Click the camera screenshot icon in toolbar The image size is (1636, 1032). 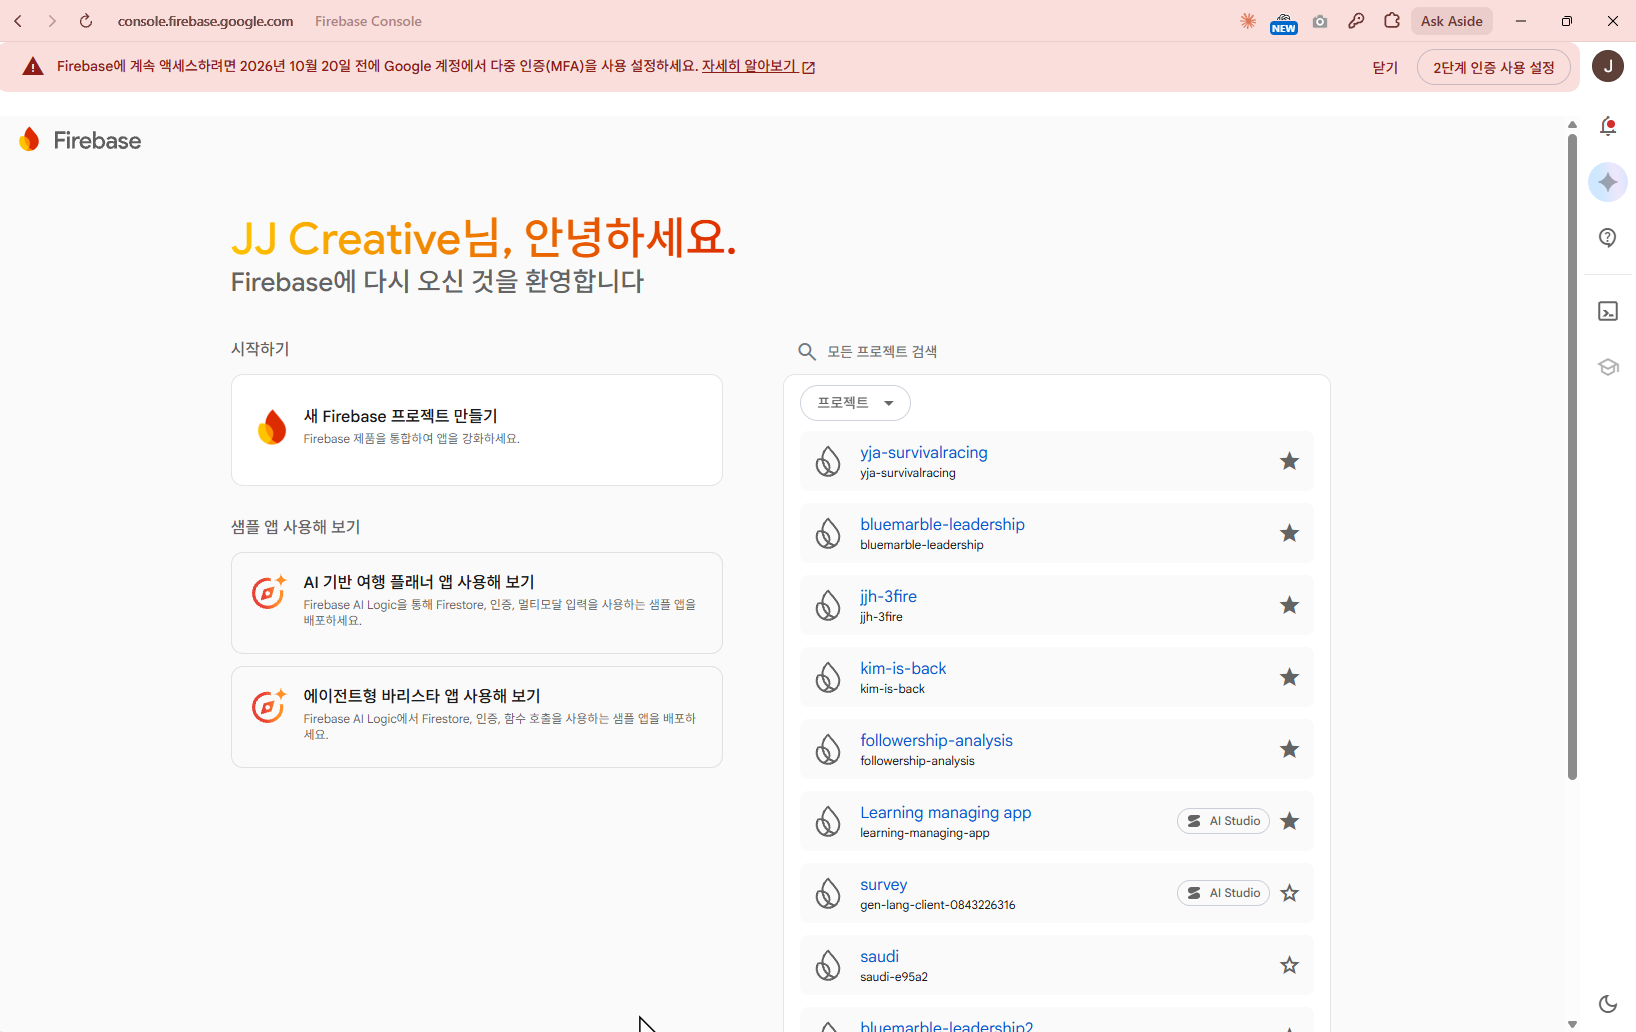pos(1320,21)
